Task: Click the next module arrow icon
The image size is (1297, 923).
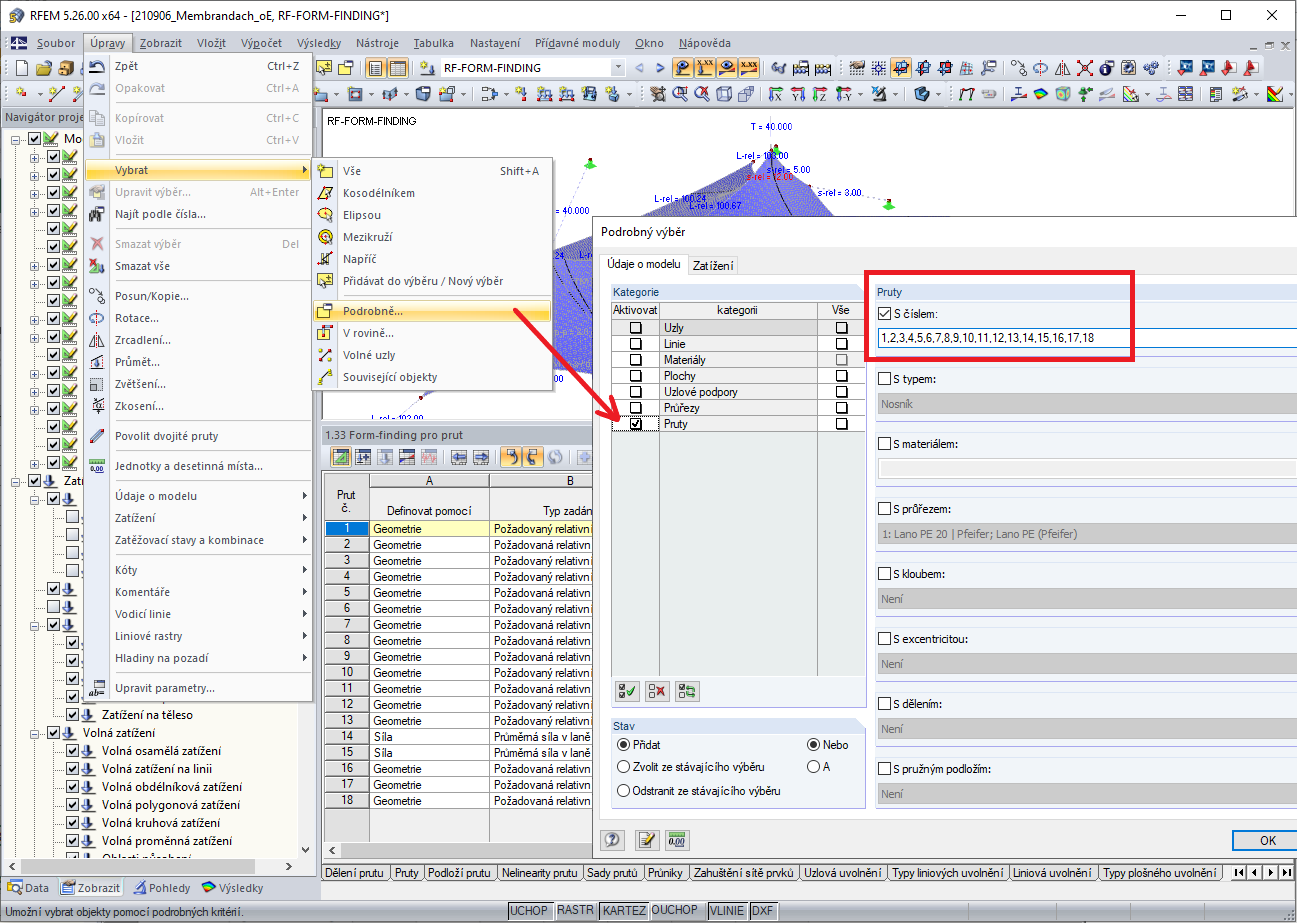Action: pos(660,68)
